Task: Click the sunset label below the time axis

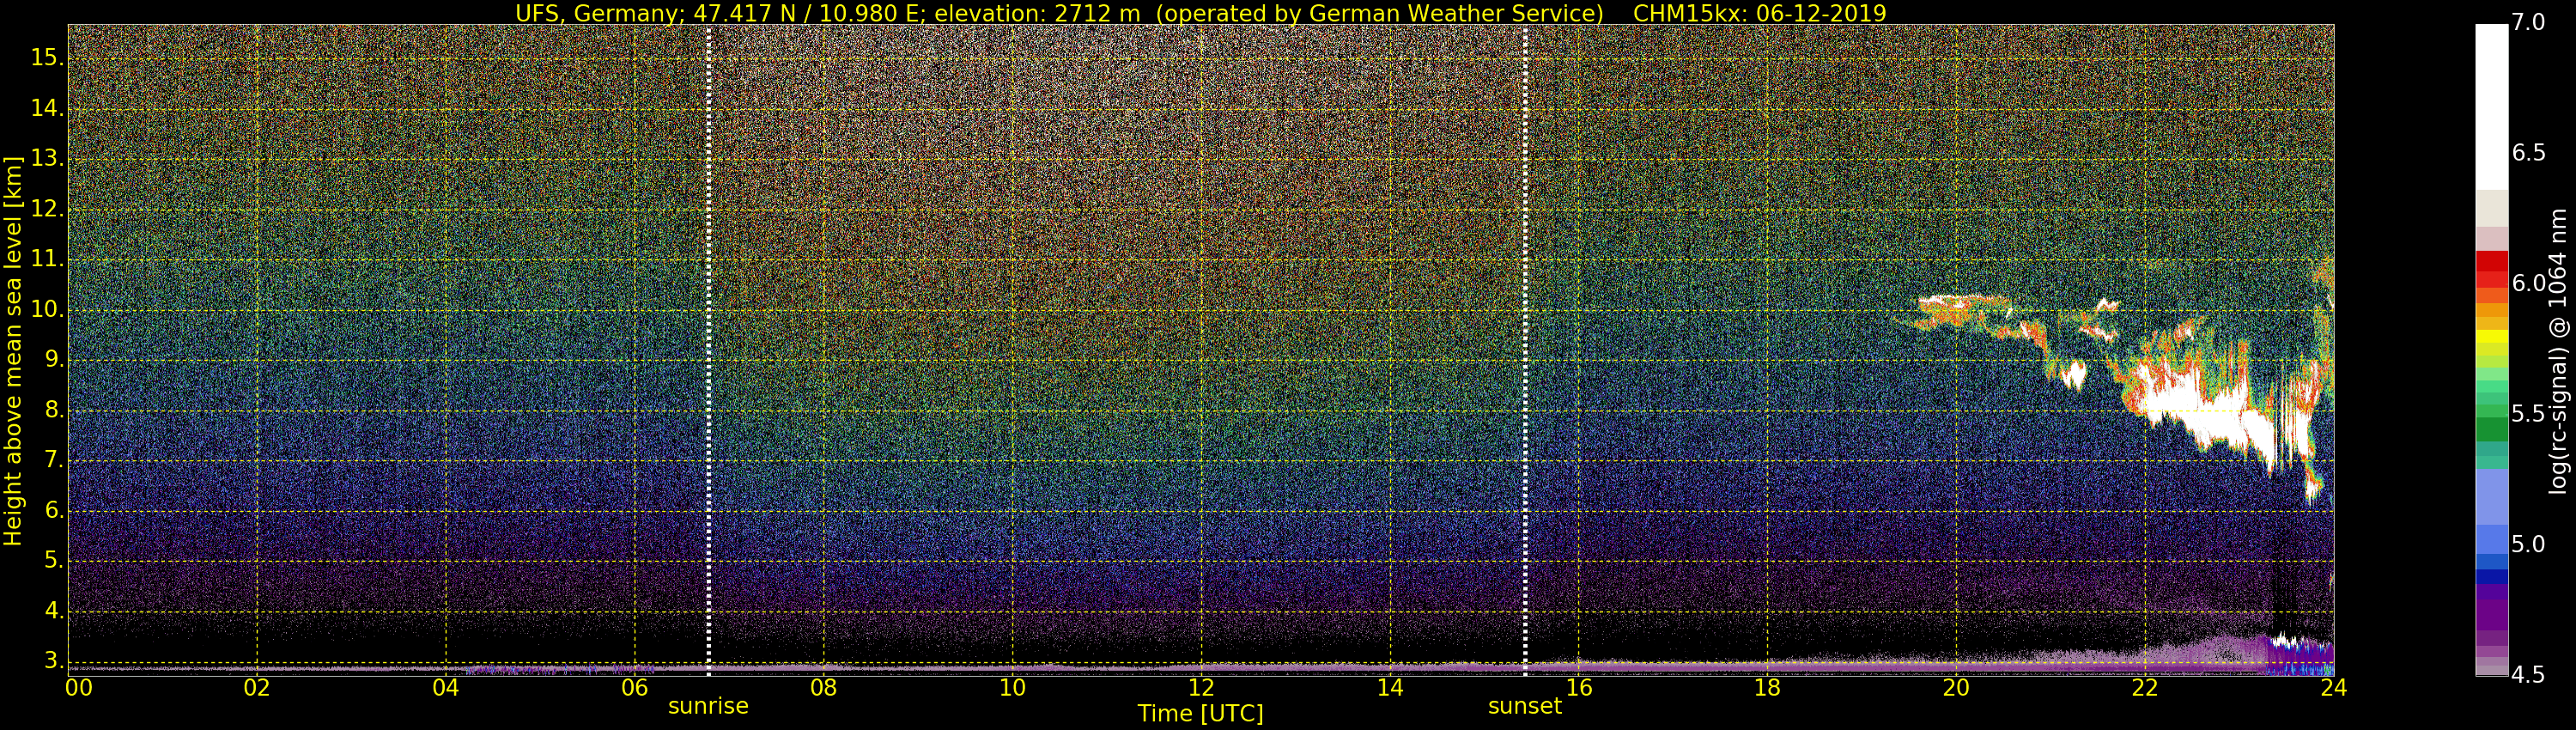Action: pyautogui.click(x=1524, y=706)
